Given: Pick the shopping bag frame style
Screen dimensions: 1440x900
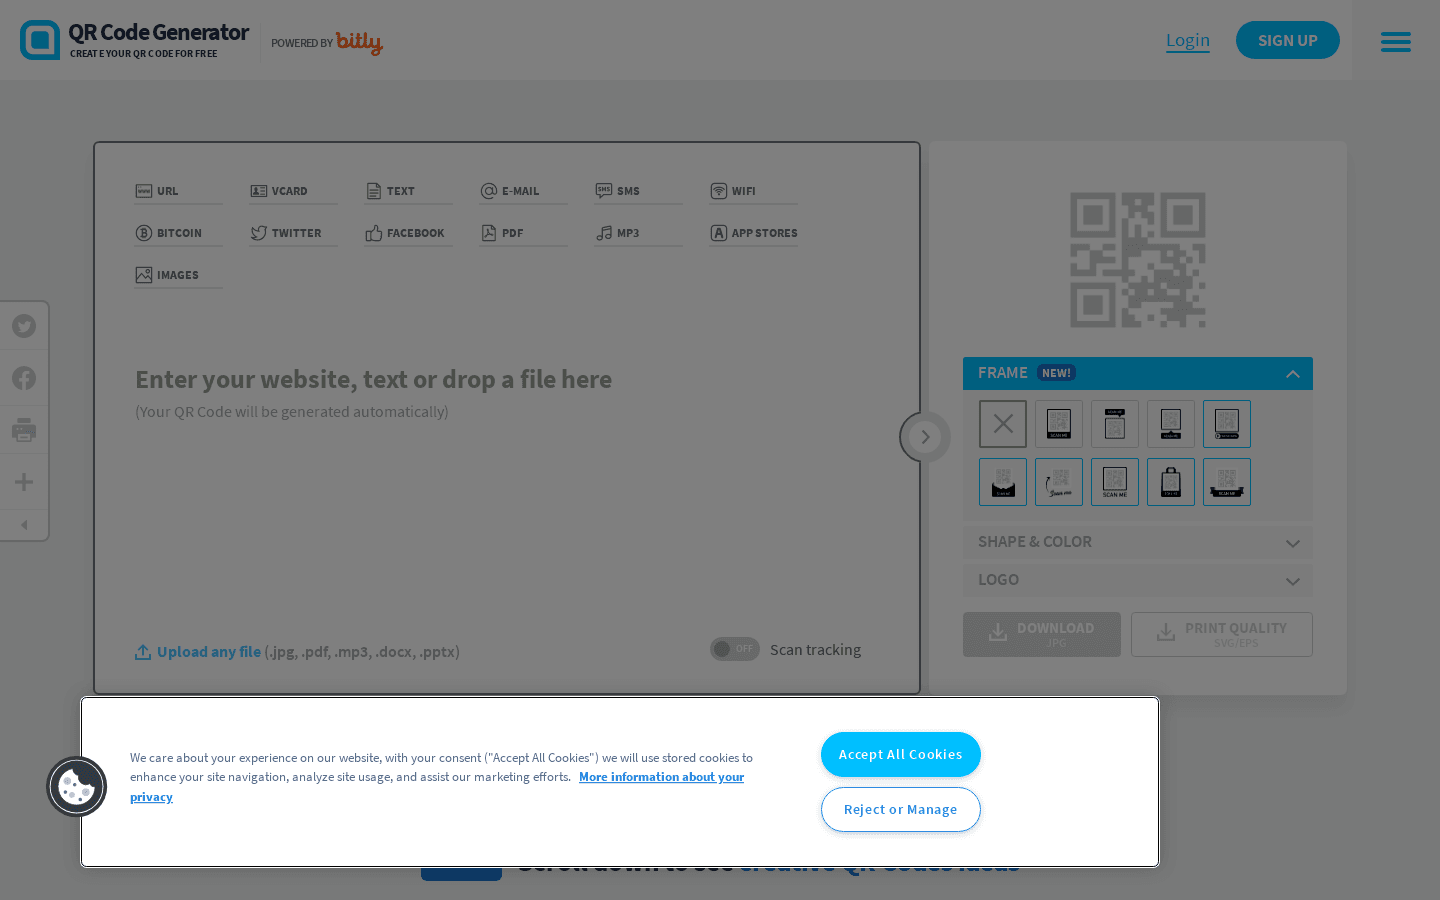Looking at the screenshot, I should (x=1170, y=481).
